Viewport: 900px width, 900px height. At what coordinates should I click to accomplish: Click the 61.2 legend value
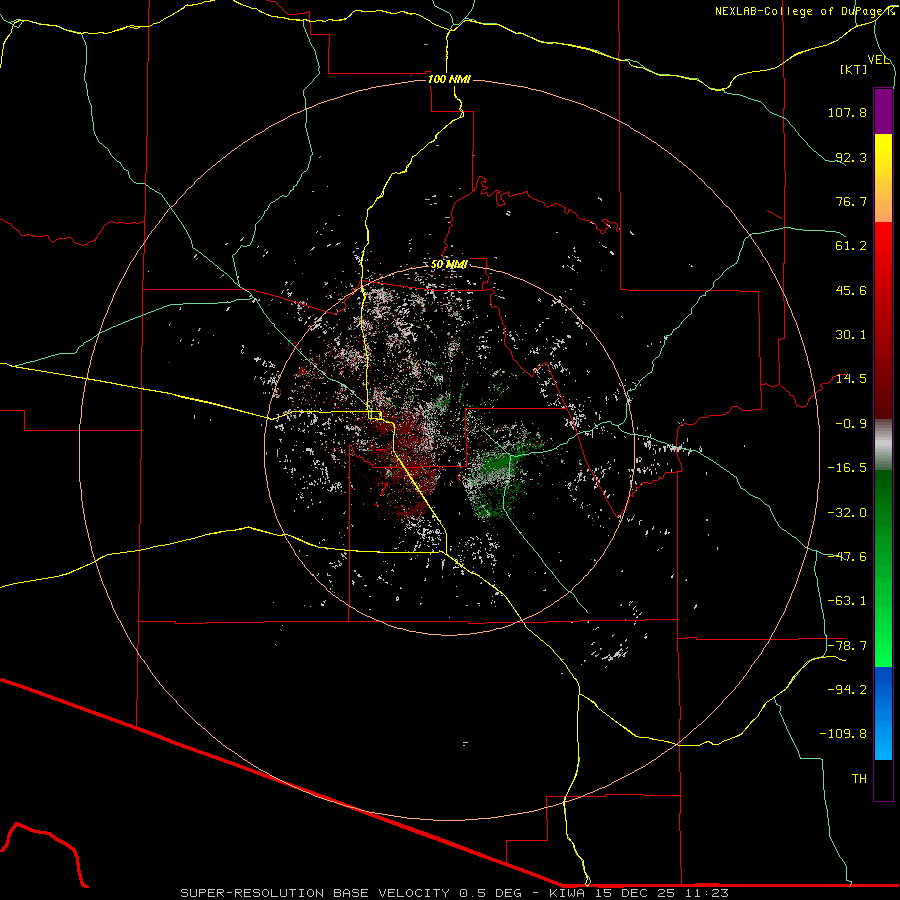click(851, 246)
